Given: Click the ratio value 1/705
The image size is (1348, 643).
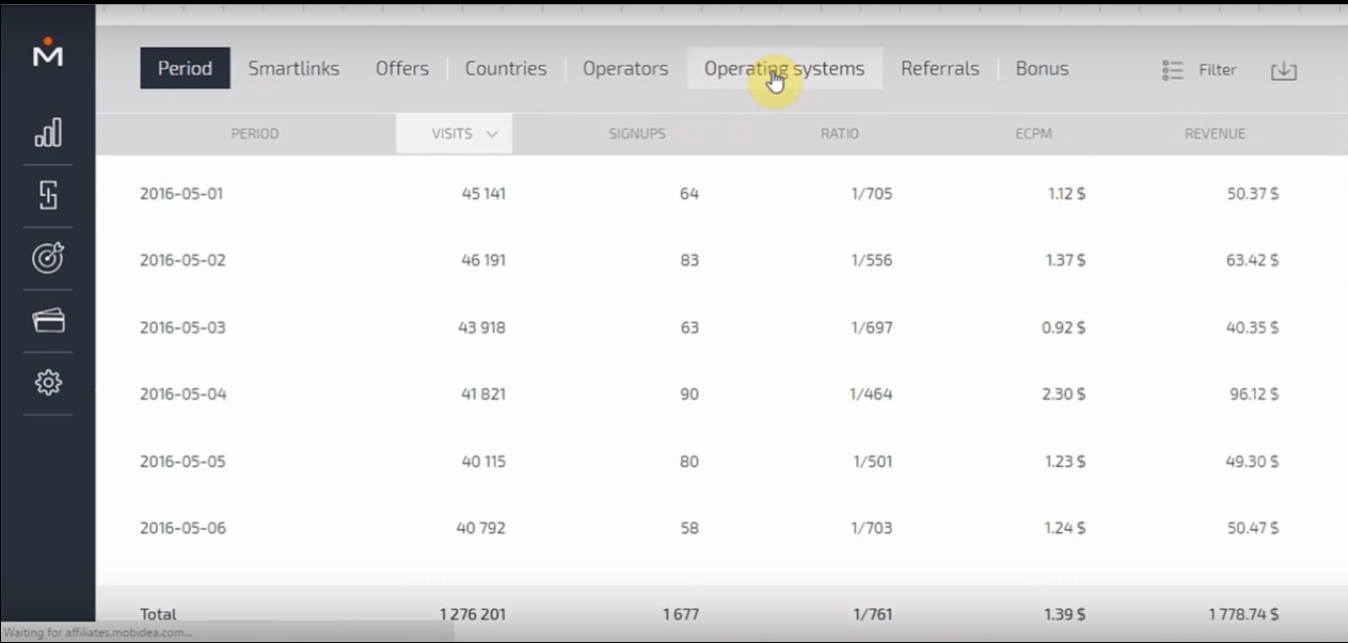Looking at the screenshot, I should pyautogui.click(x=872, y=194).
